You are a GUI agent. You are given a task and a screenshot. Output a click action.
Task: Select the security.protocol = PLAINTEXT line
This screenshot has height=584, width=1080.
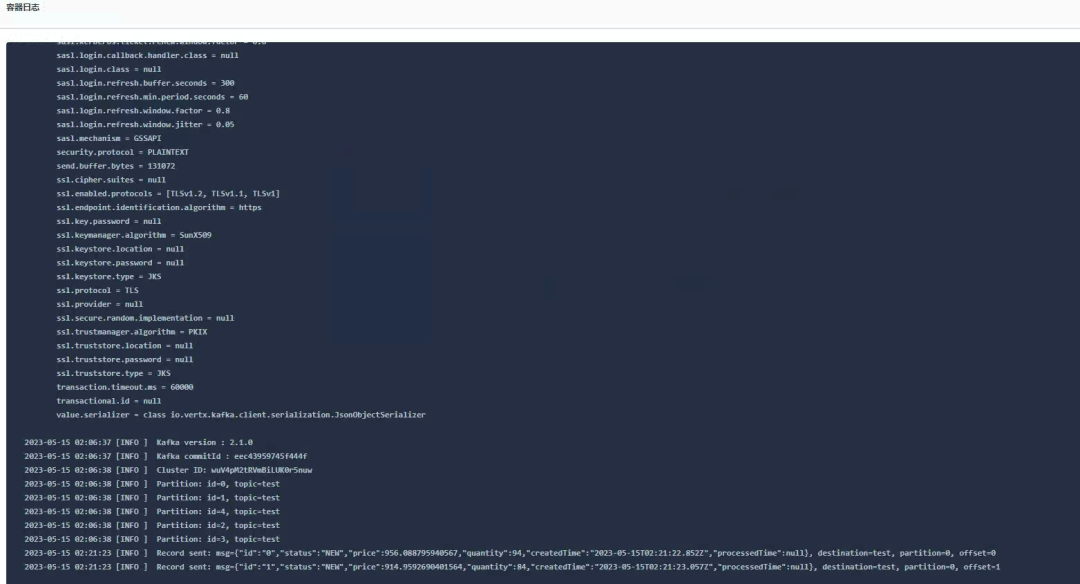[x=123, y=152]
